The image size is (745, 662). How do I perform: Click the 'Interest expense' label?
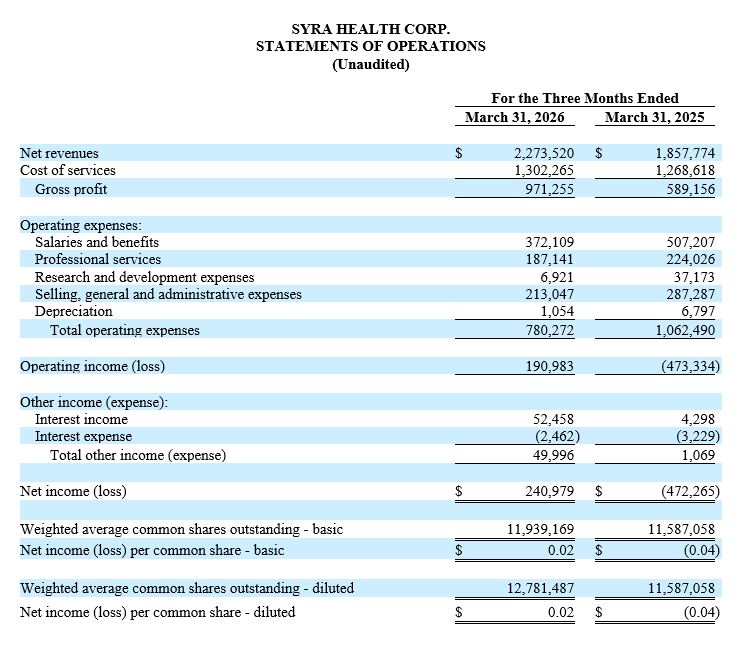84,437
